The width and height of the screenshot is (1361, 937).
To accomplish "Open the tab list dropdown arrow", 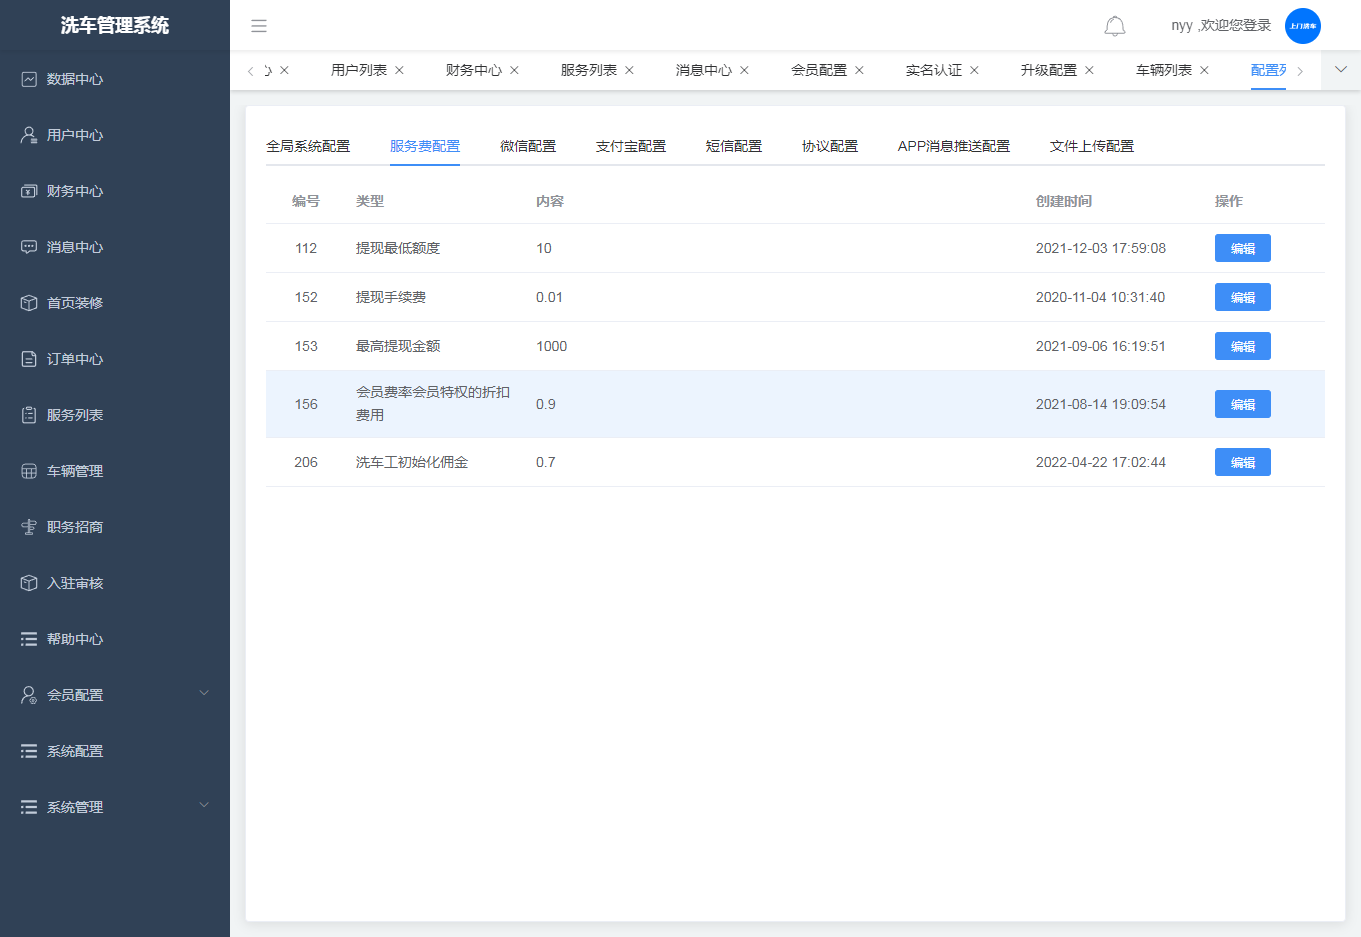I will coord(1341,70).
